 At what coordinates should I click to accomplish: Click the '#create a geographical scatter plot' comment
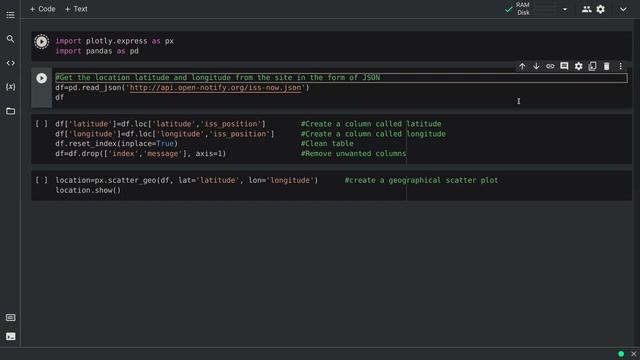[x=421, y=180]
